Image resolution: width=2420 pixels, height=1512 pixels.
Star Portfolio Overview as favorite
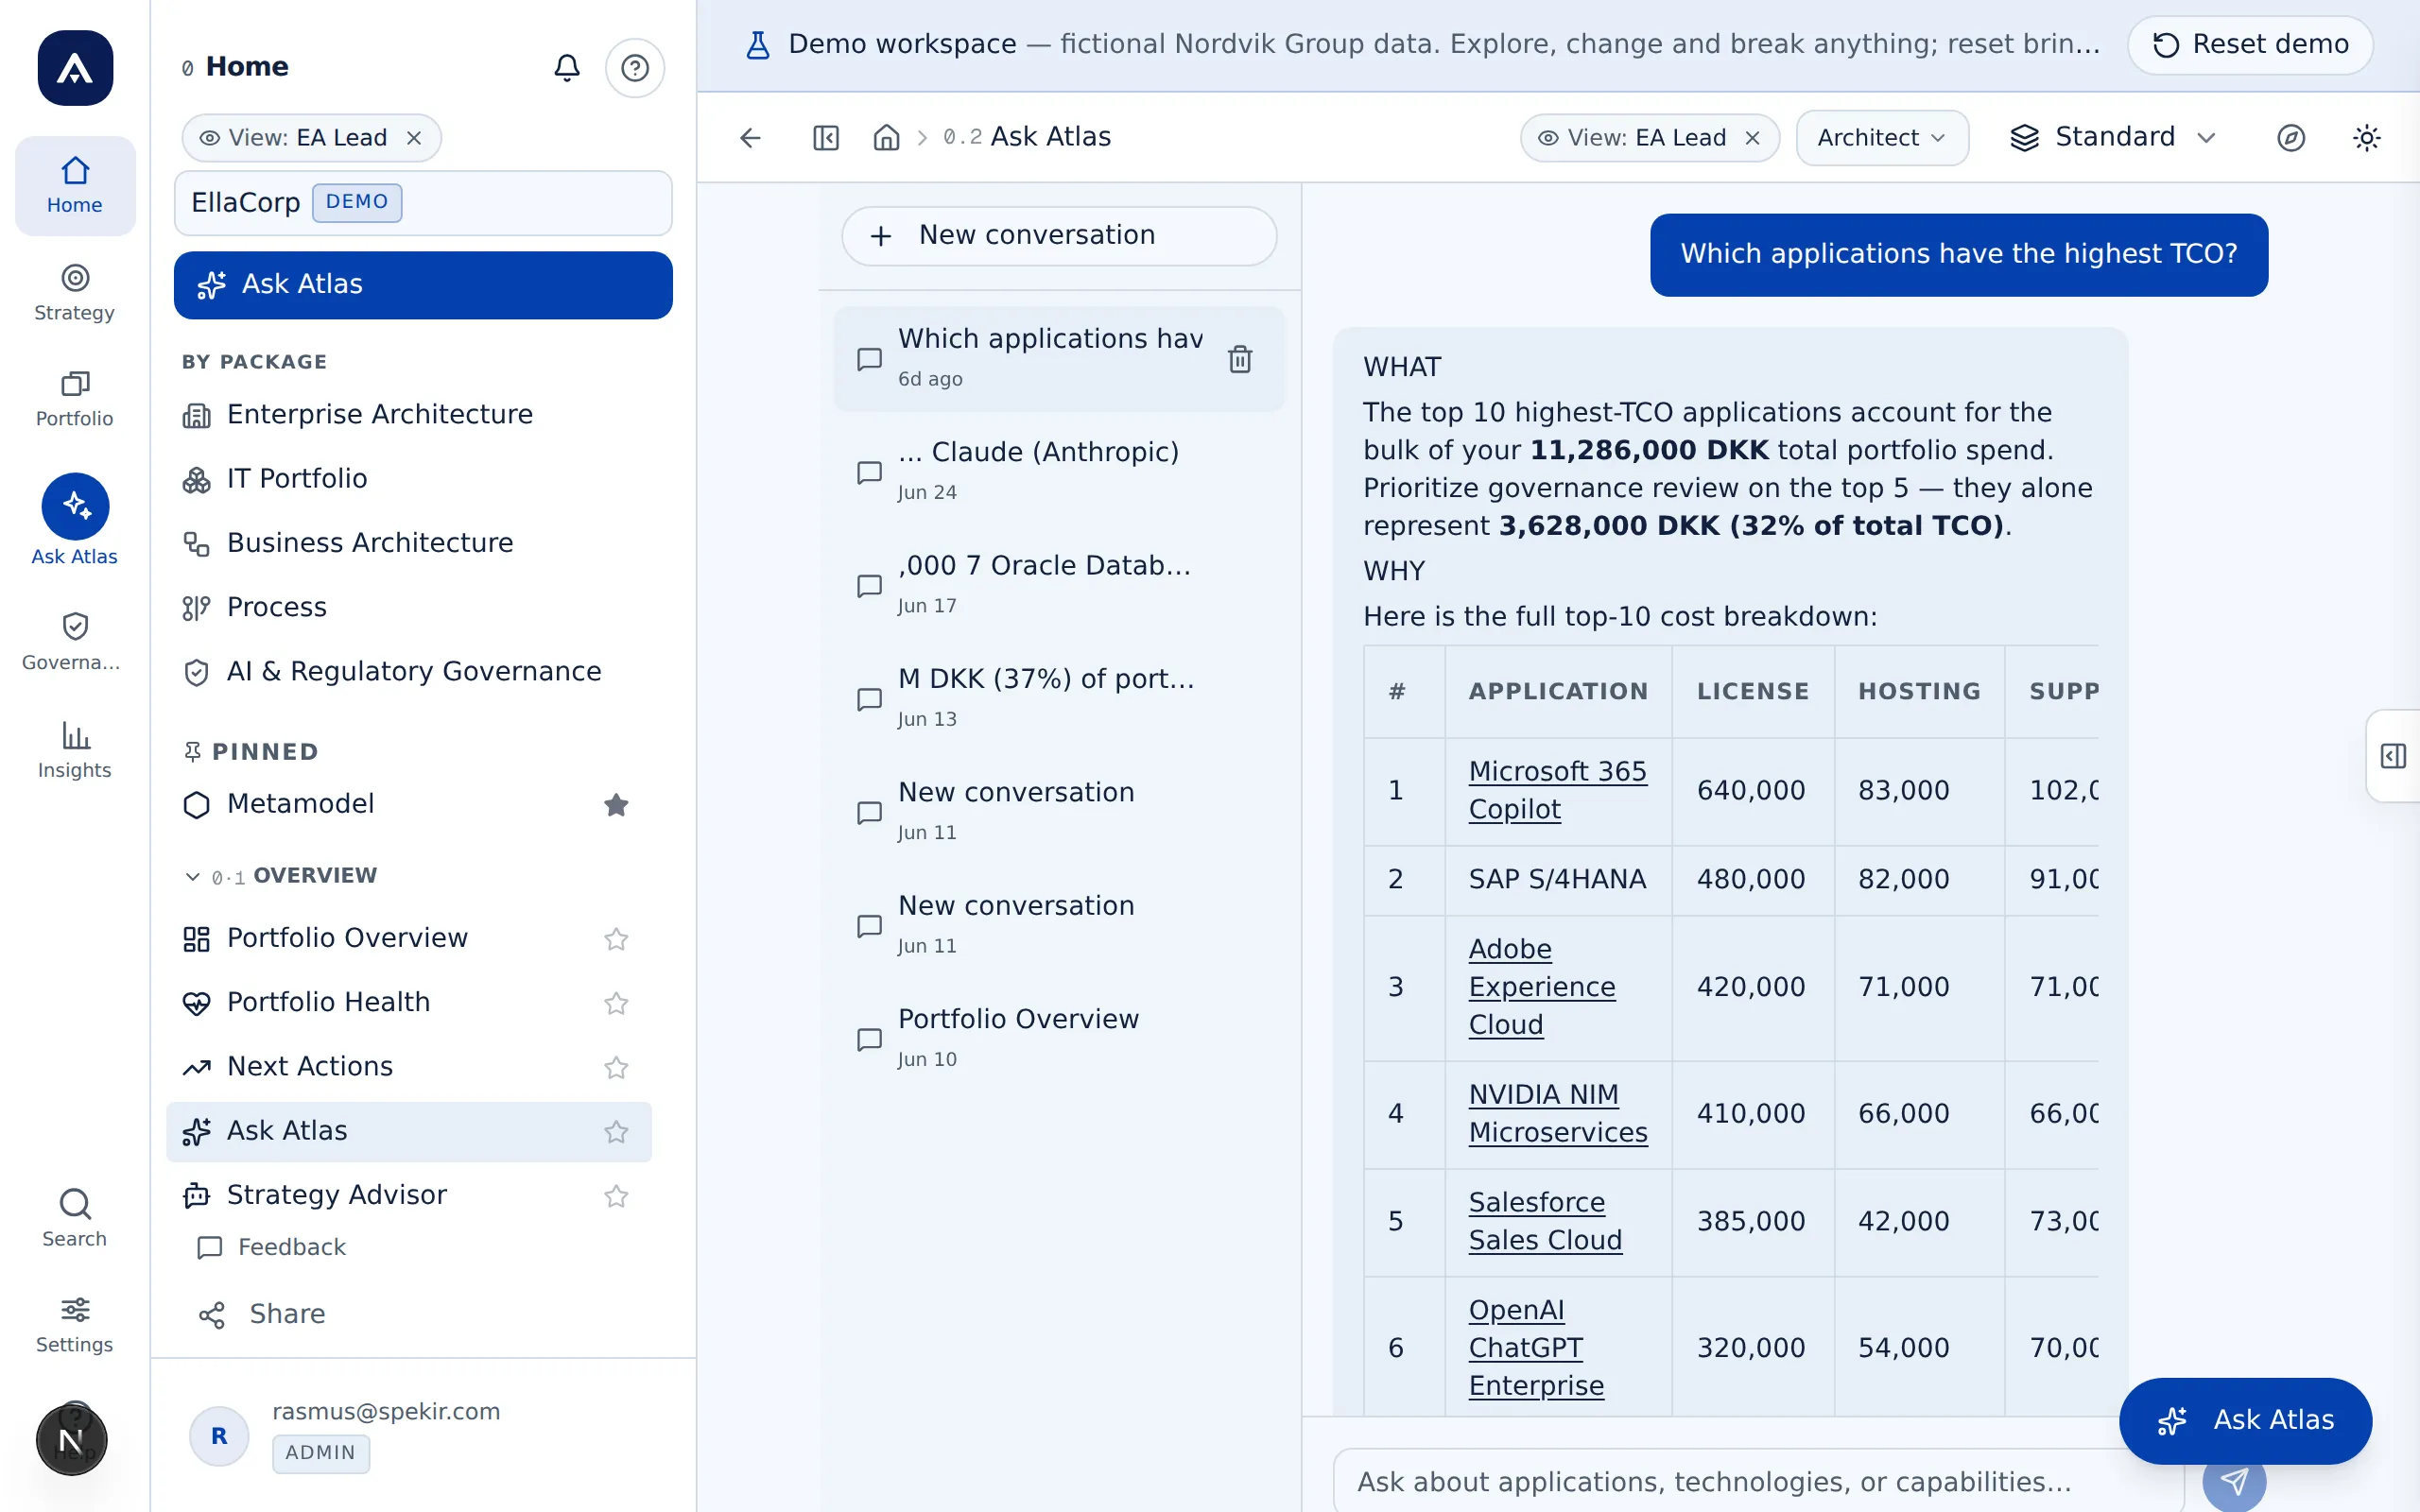point(616,938)
